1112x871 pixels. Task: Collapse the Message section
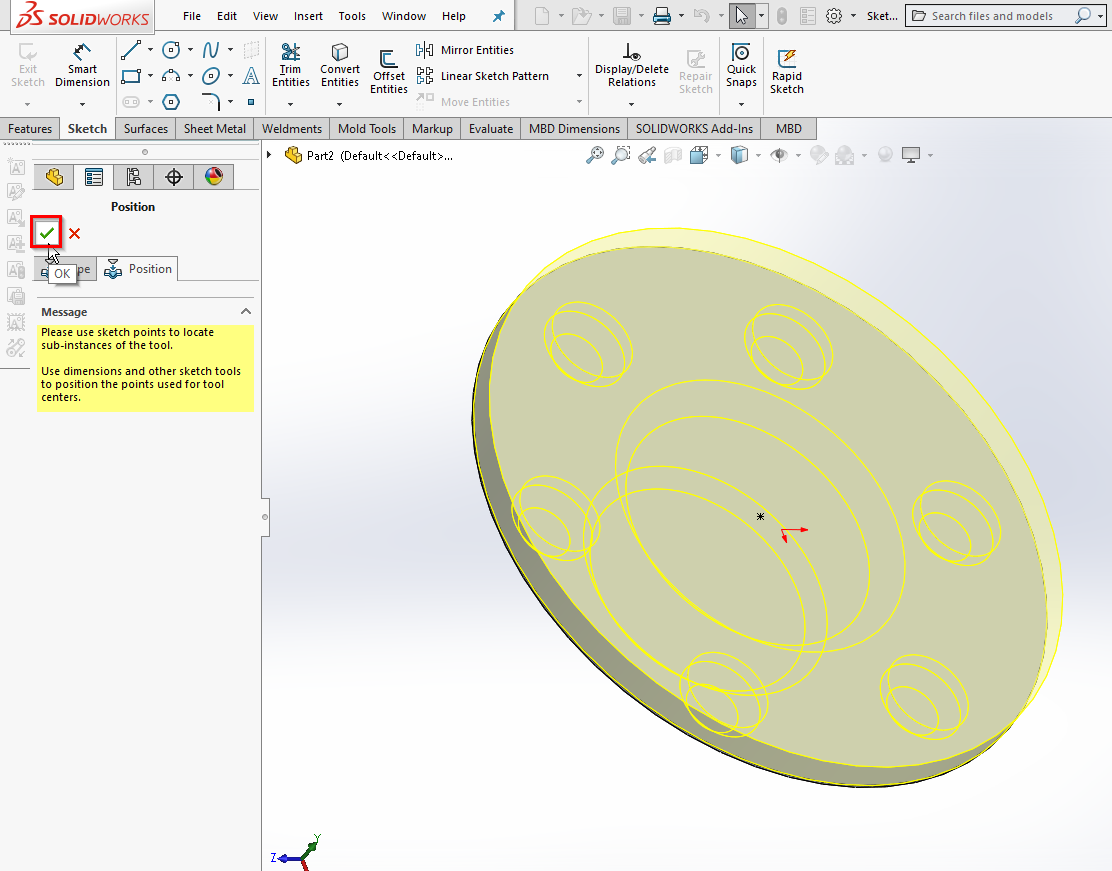pos(245,312)
